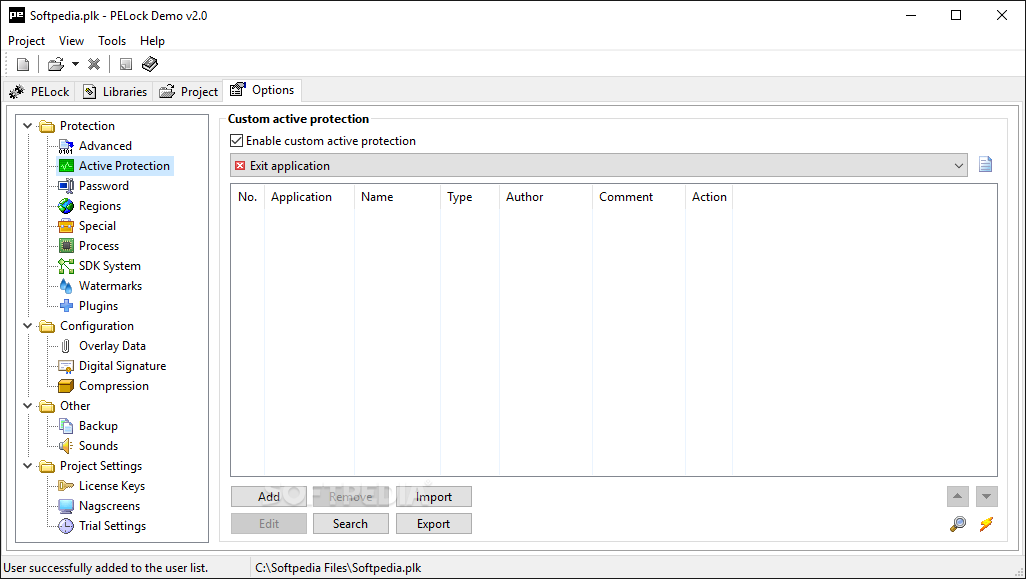This screenshot has width=1026, height=579.
Task: Click the Import button
Action: pyautogui.click(x=433, y=497)
